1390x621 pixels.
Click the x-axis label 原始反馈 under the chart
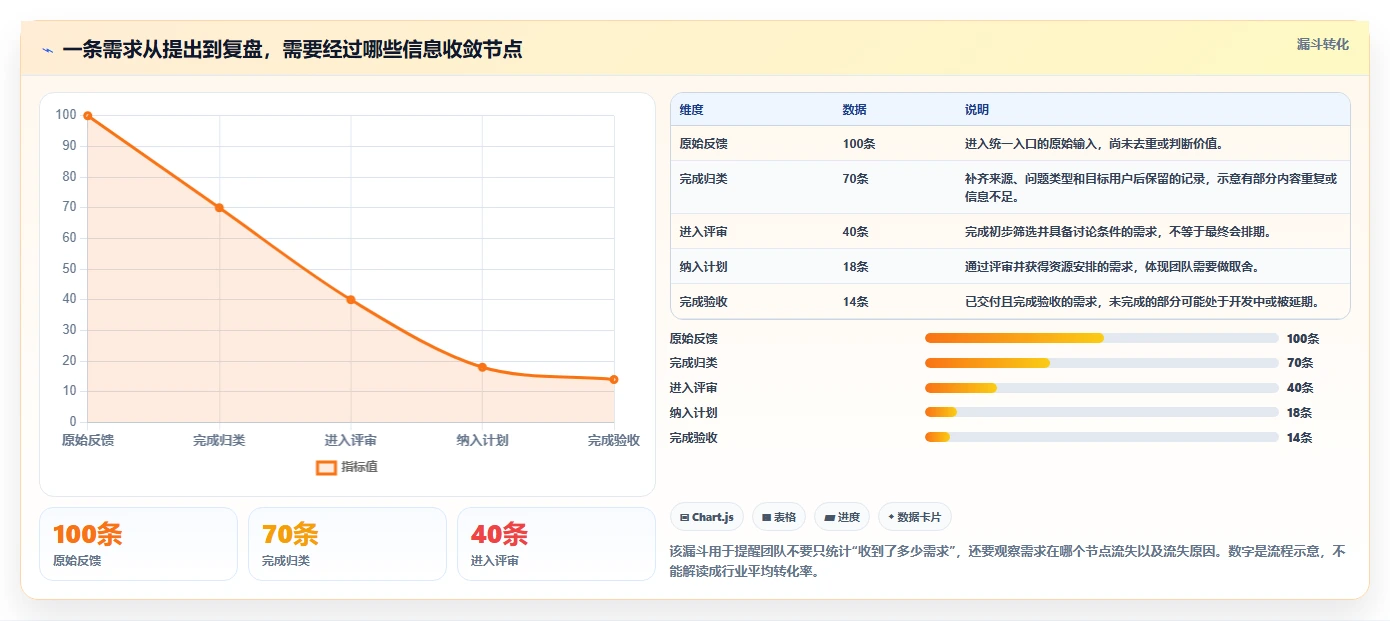coord(88,440)
